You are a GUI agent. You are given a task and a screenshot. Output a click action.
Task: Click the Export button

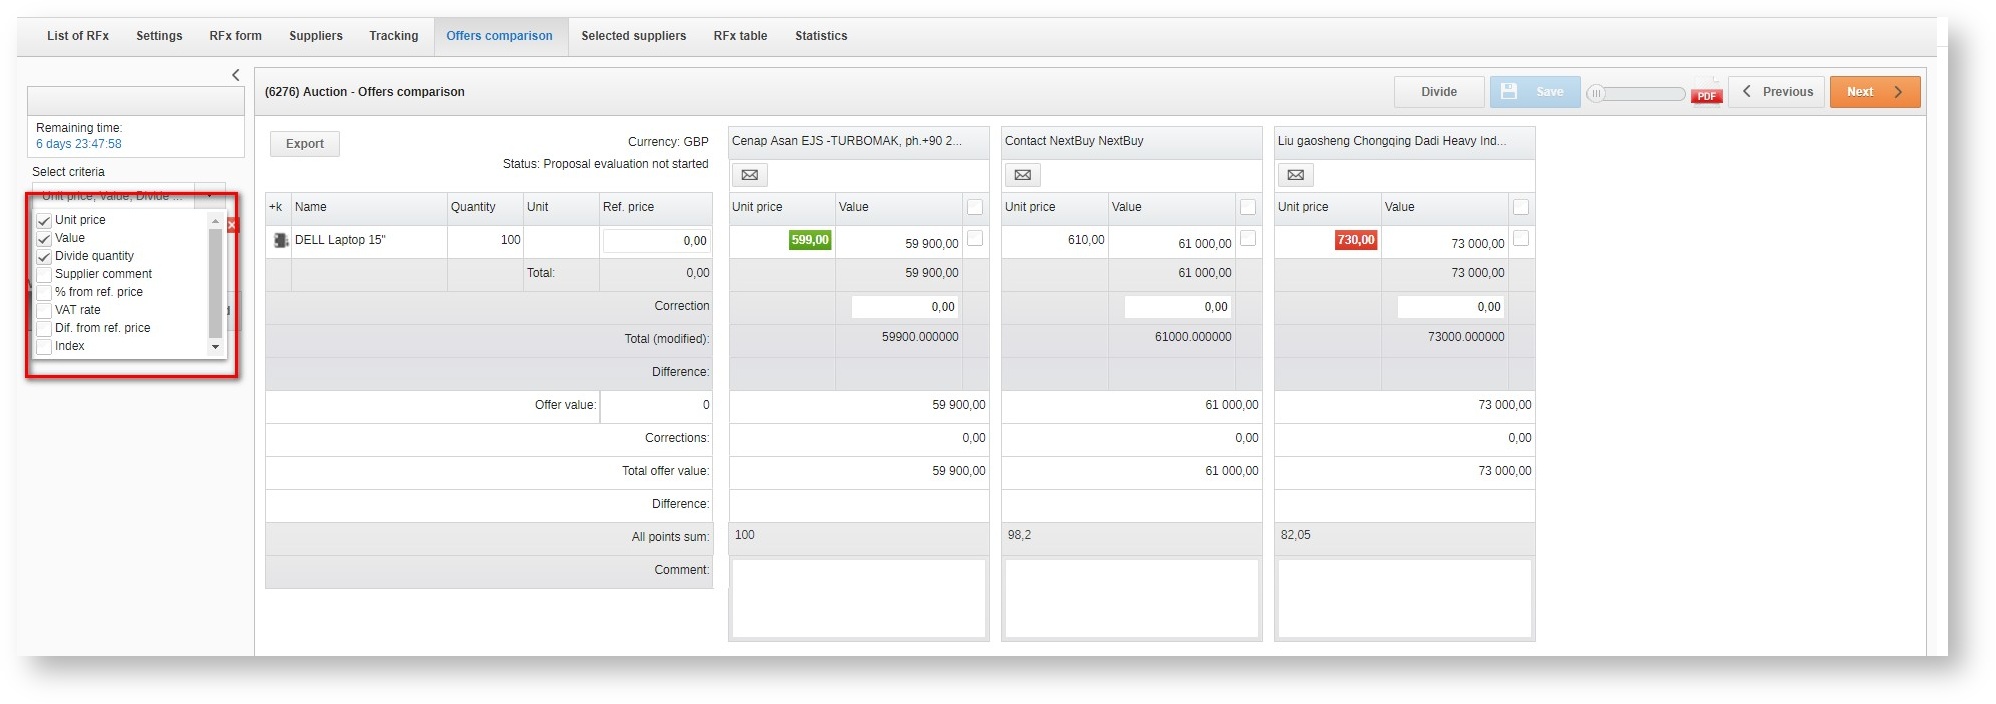coord(304,144)
